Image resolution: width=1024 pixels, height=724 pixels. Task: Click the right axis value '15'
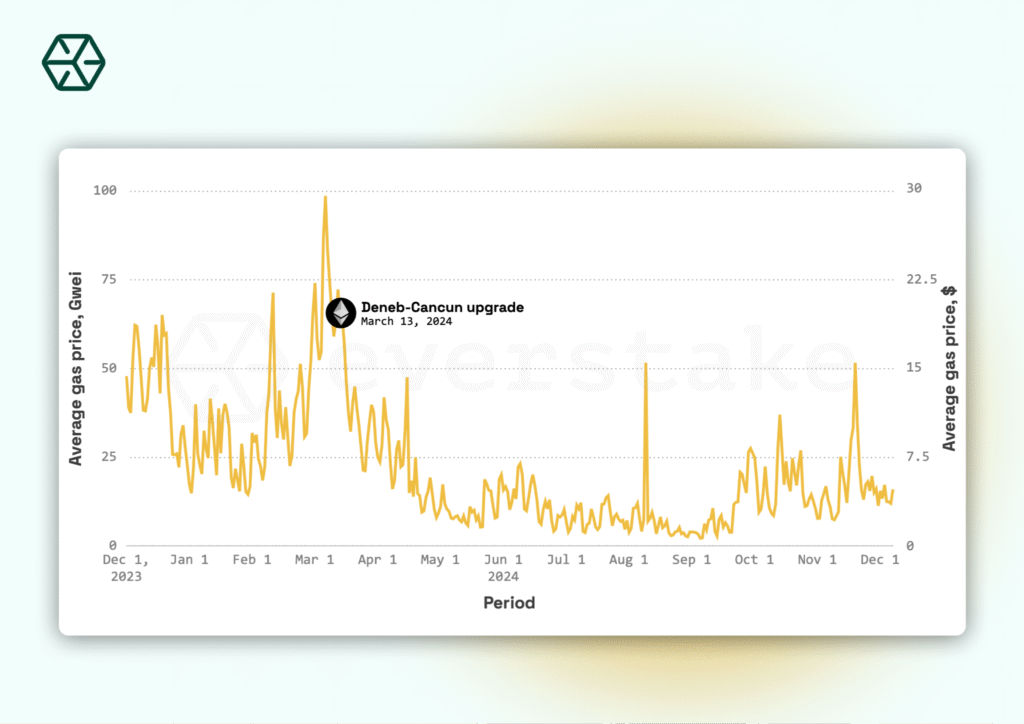(x=914, y=368)
